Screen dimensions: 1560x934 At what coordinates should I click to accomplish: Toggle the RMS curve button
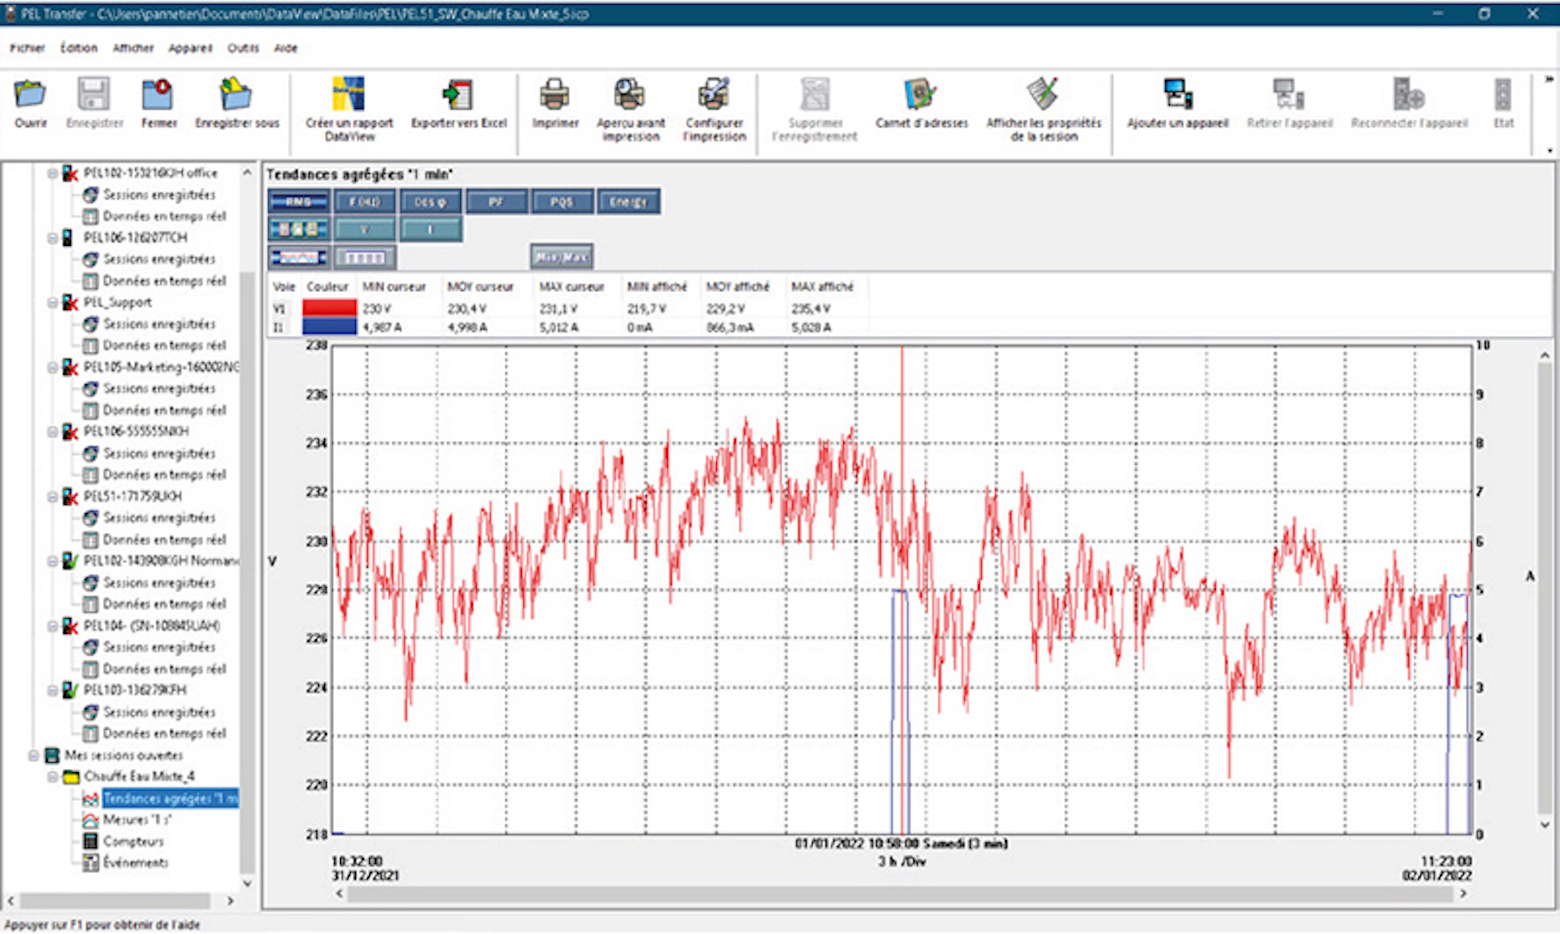[x=299, y=202]
